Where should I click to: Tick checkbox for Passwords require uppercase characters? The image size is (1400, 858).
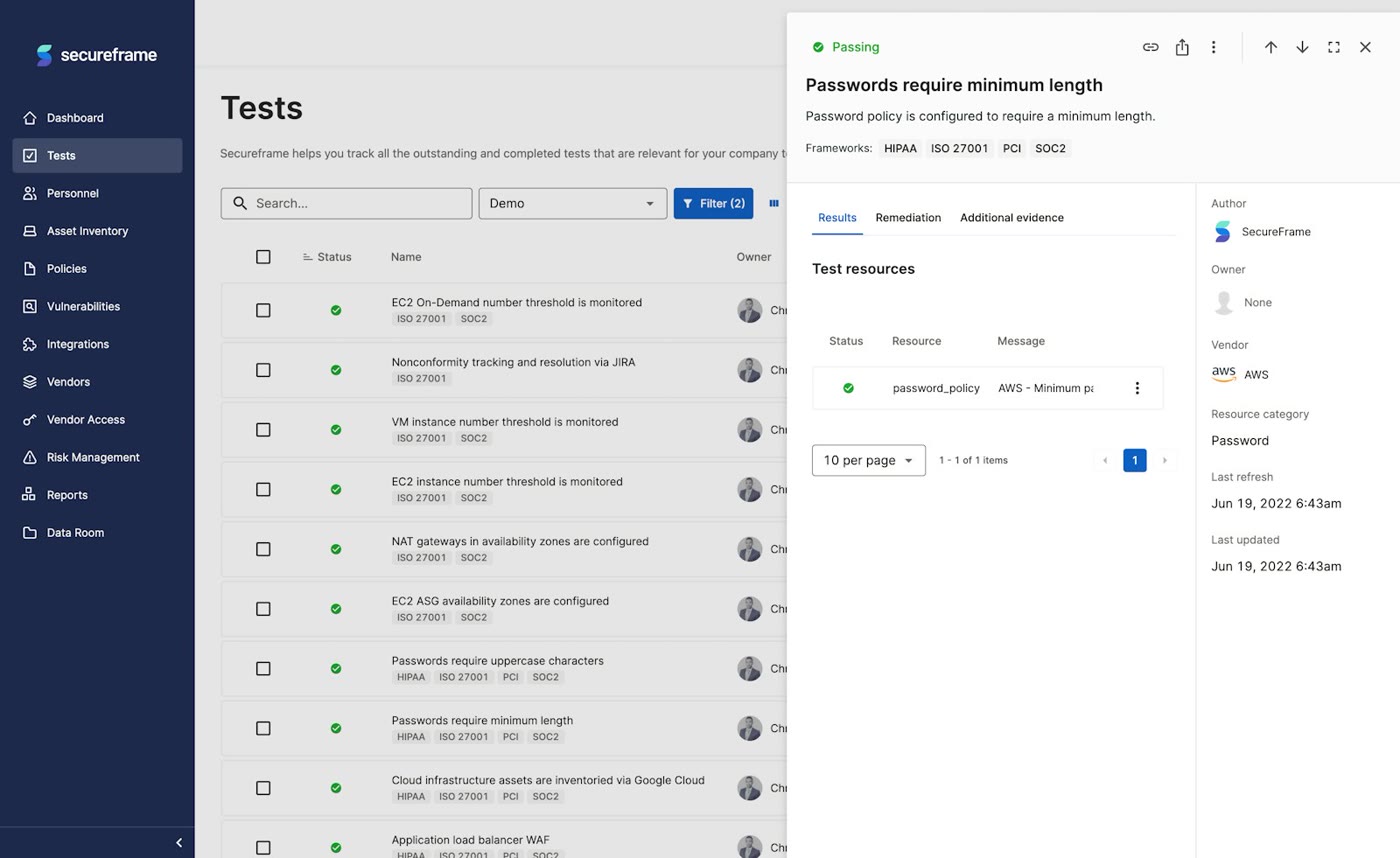click(263, 669)
